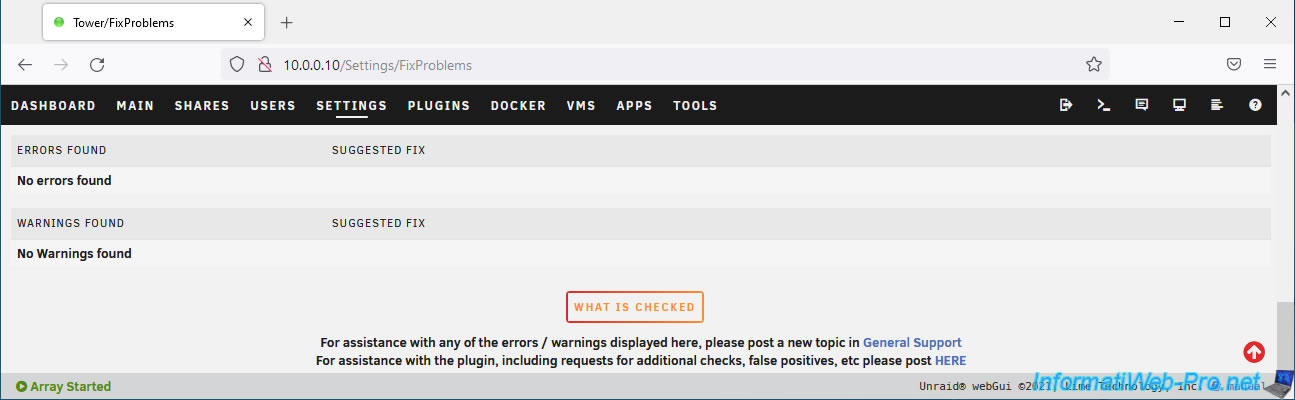1295x400 pixels.
Task: Open the system log icon
Action: 1217,105
